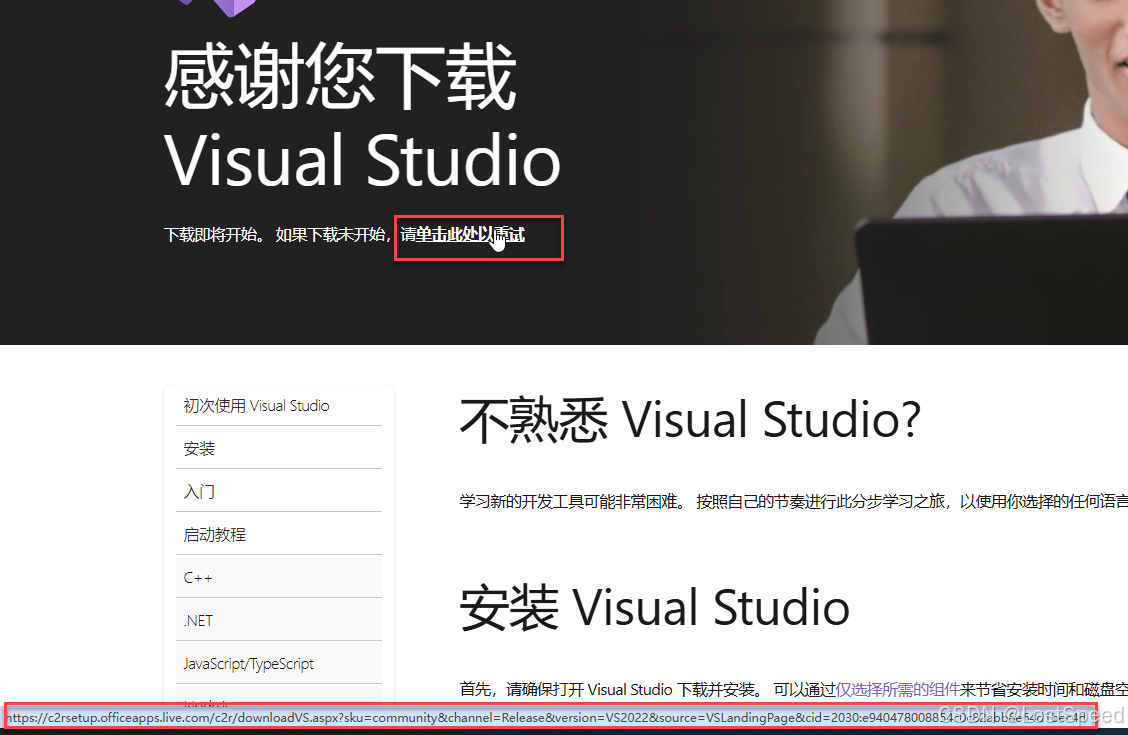
Task: Select the 安装 sidebar item
Action: pos(278,448)
